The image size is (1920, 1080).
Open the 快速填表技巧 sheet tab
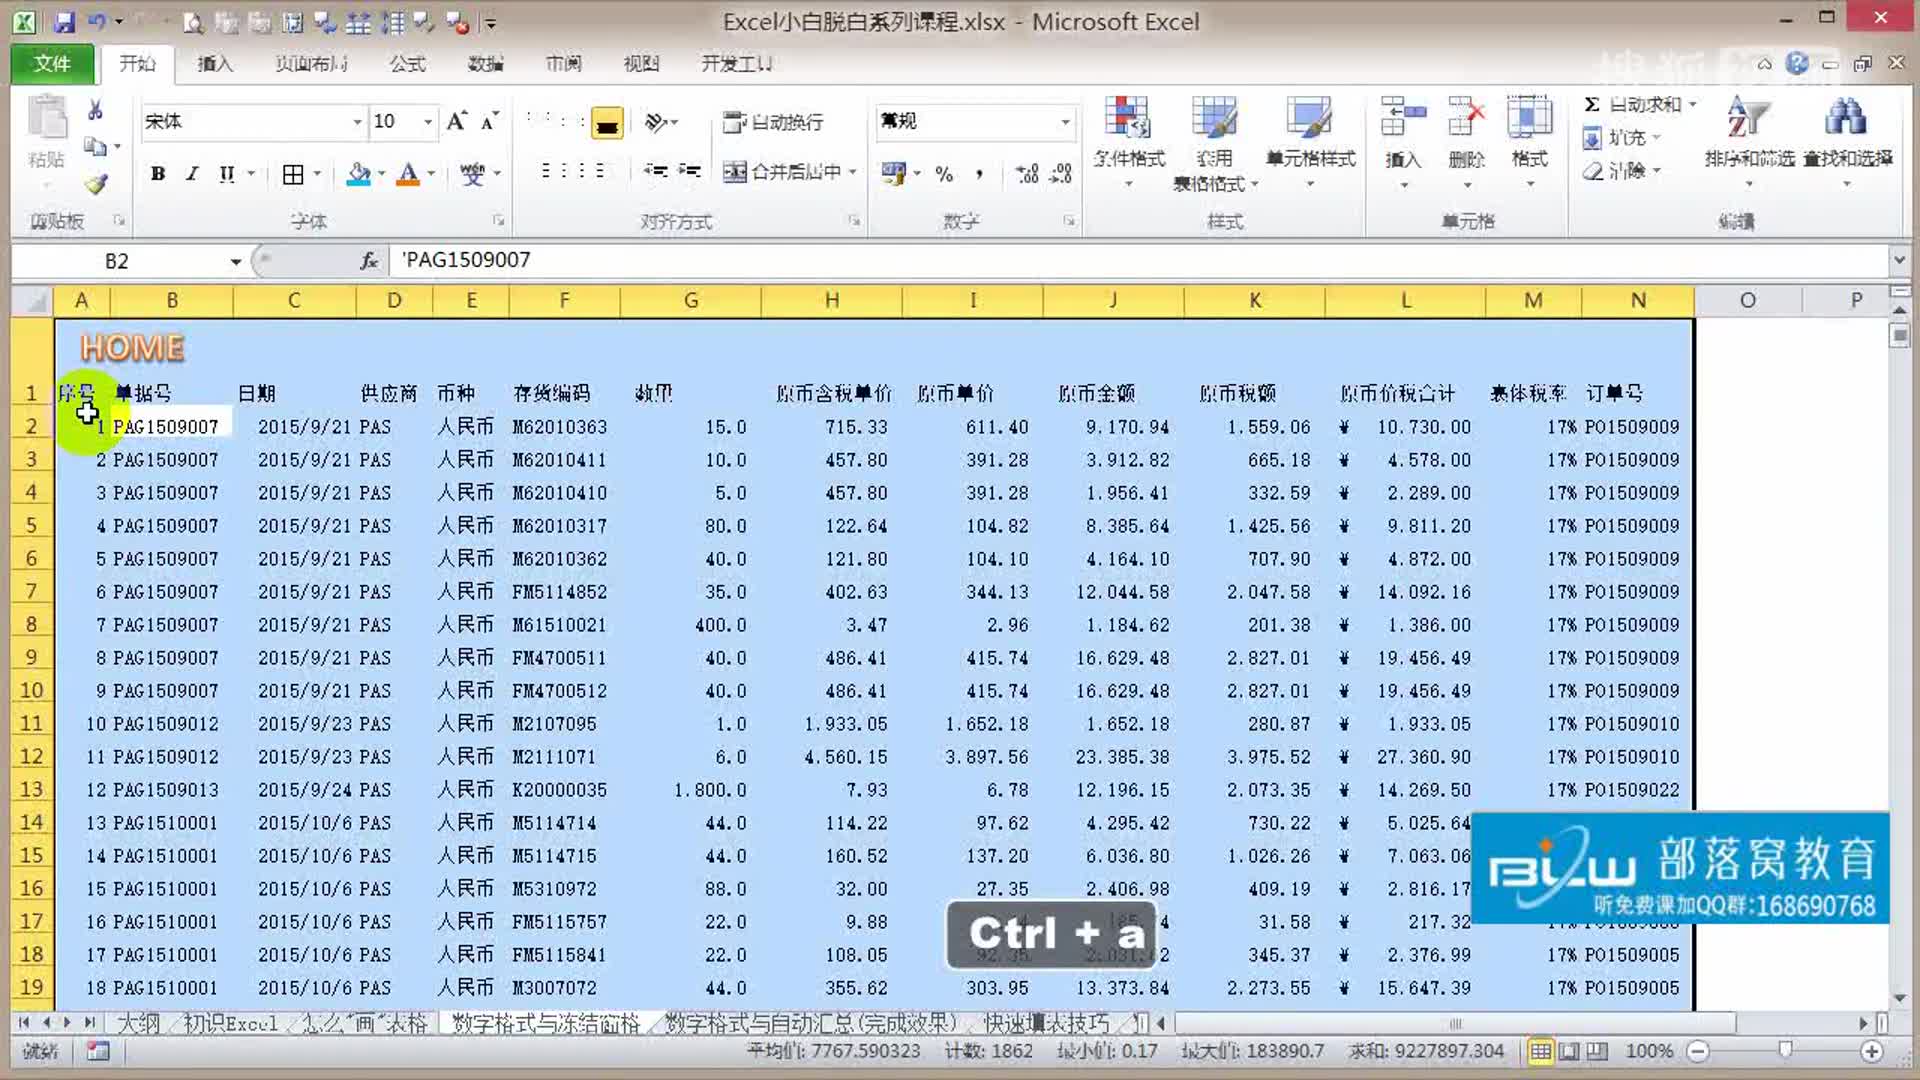click(1045, 1023)
